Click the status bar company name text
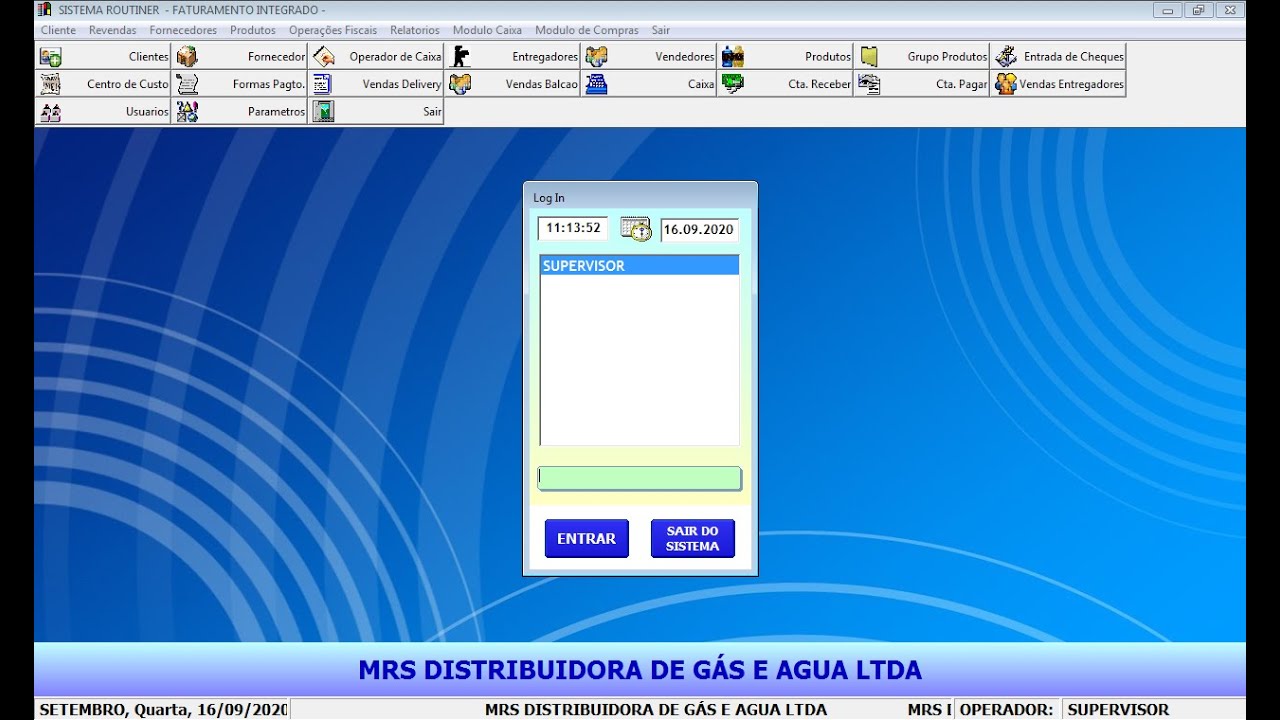 (656, 709)
